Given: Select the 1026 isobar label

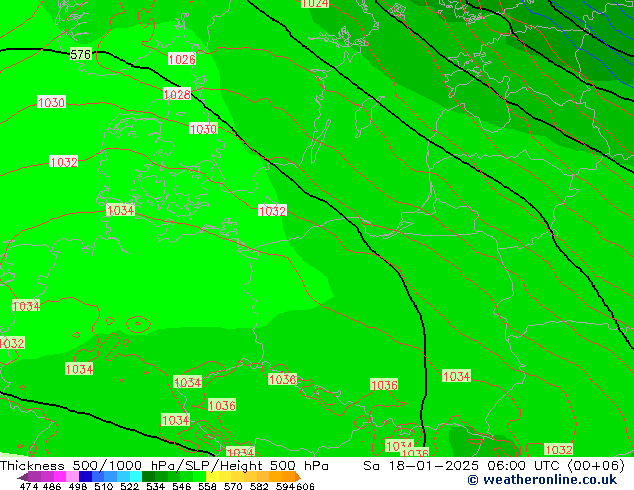Looking at the screenshot, I should coord(181,60).
